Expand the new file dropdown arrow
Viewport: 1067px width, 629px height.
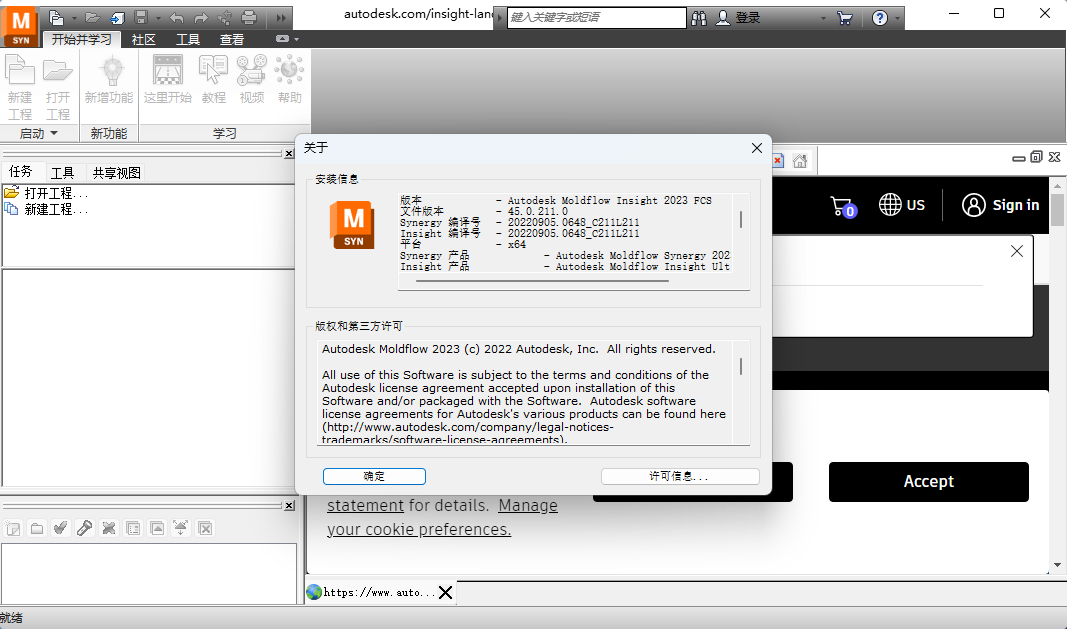click(73, 18)
